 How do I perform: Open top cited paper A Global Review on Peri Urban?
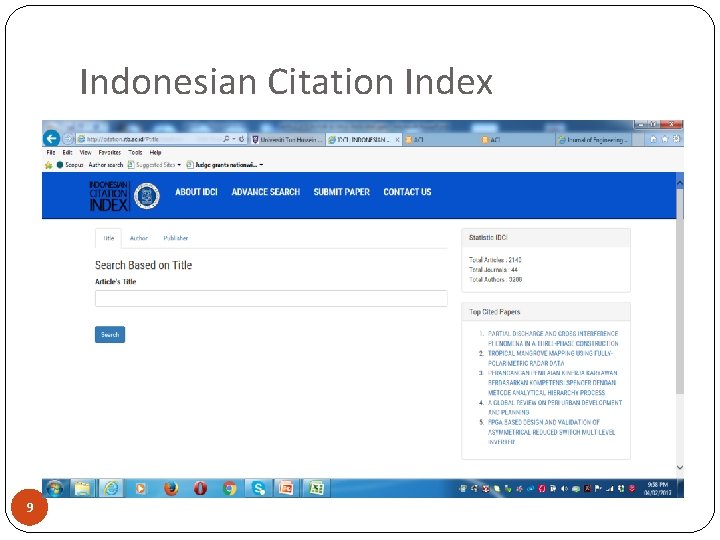[x=555, y=407]
